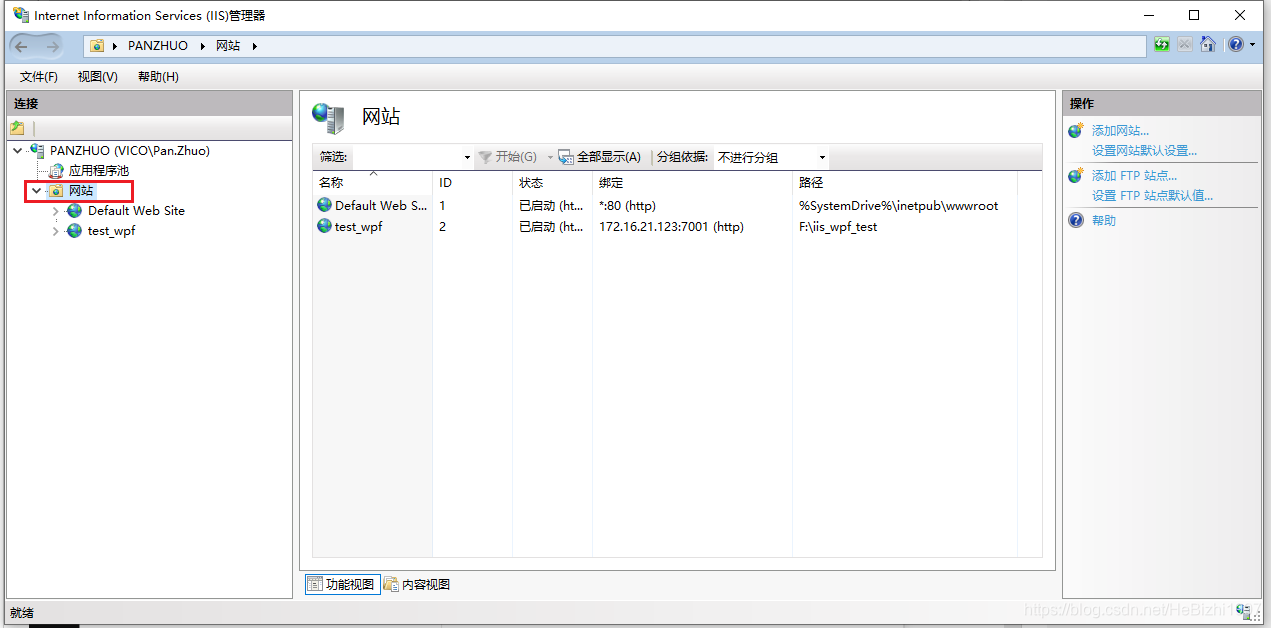Viewport: 1271px width, 628px height.
Task: Open breadcrumb arrow after 网站
Action: 254,46
